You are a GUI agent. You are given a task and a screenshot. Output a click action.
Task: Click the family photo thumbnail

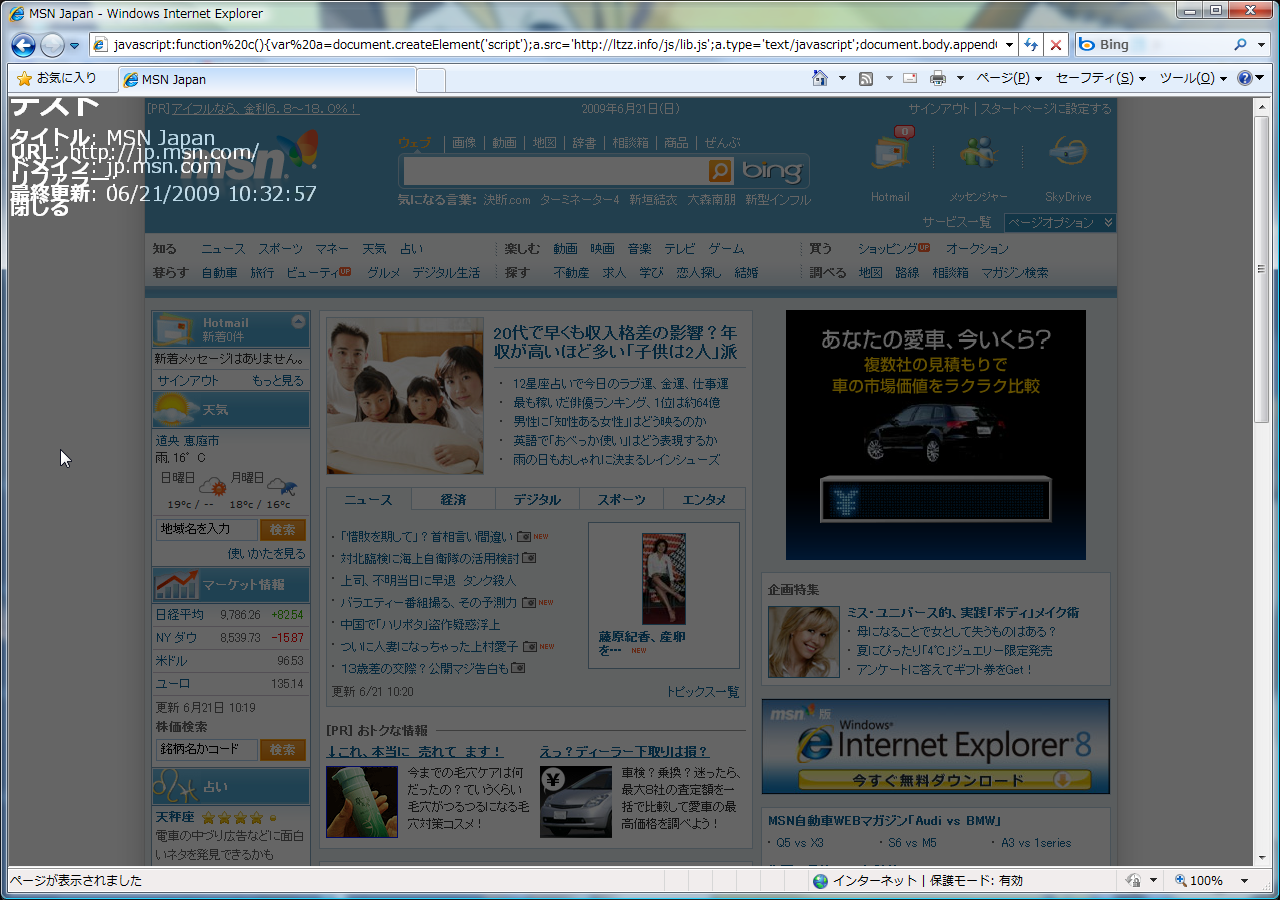click(x=405, y=397)
